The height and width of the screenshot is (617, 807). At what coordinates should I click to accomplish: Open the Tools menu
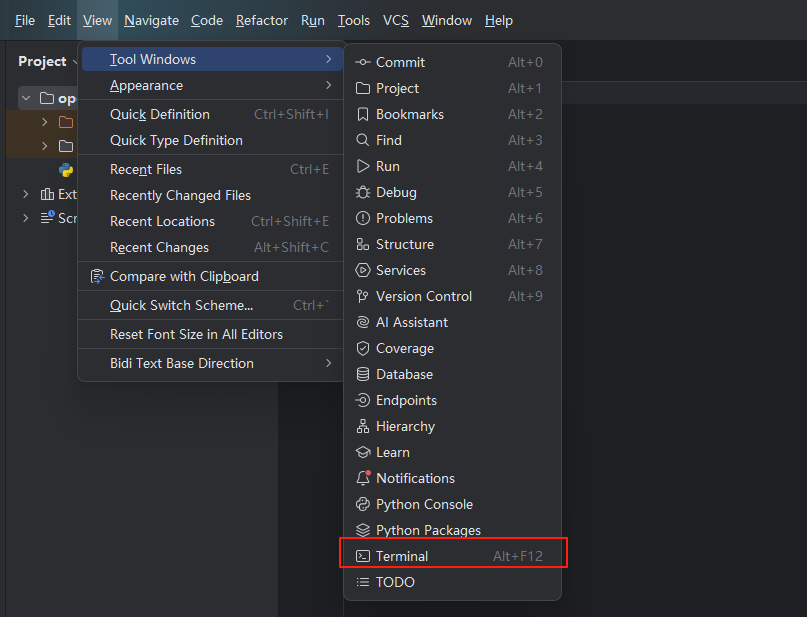tap(354, 21)
